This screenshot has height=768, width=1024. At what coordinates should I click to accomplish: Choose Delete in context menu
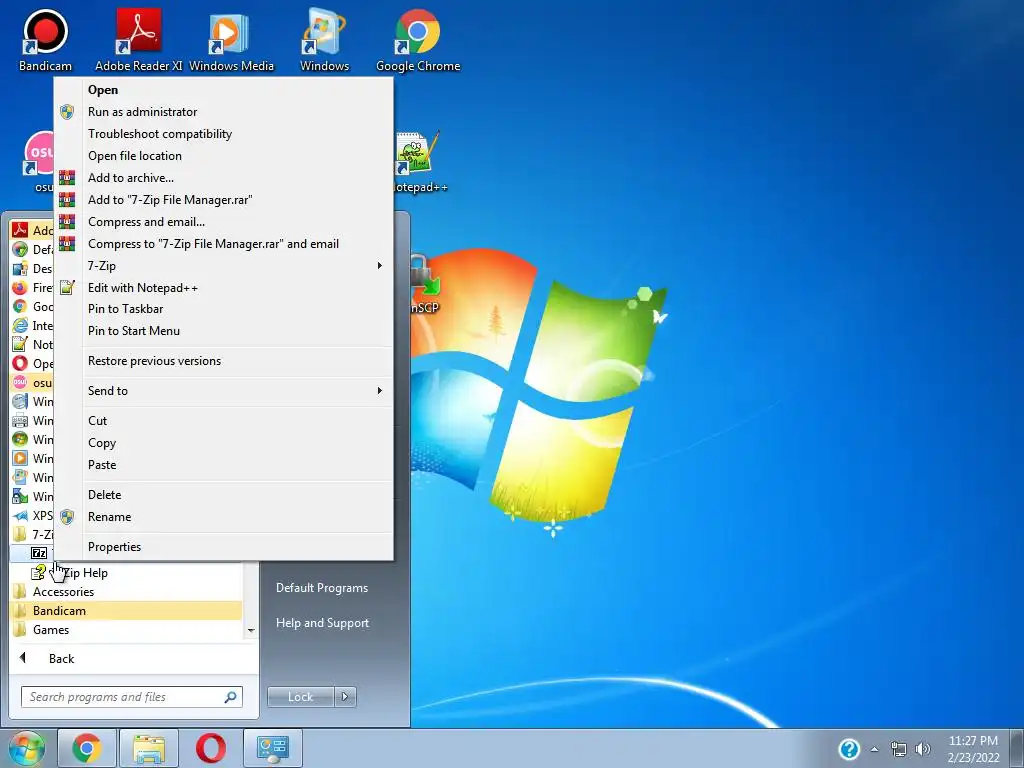point(223,495)
